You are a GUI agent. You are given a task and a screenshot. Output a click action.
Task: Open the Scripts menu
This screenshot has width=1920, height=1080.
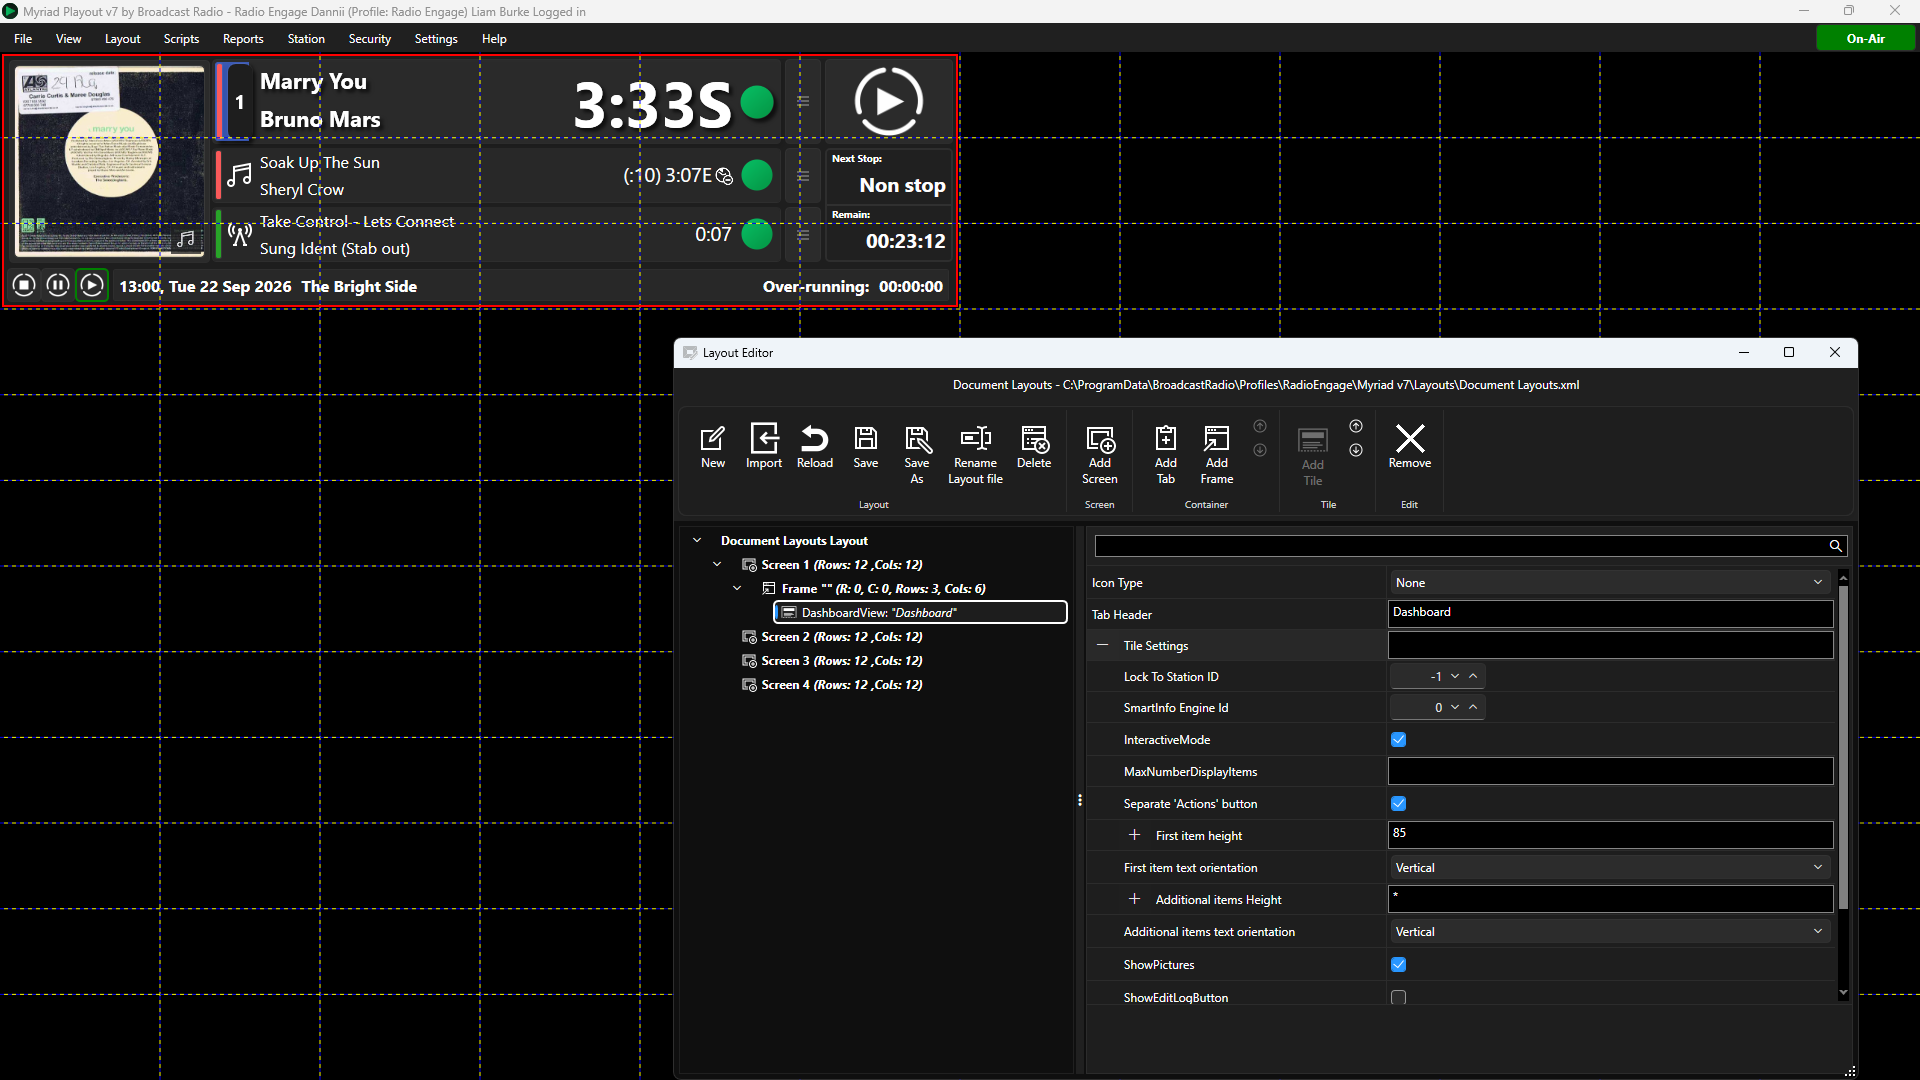pyautogui.click(x=181, y=39)
